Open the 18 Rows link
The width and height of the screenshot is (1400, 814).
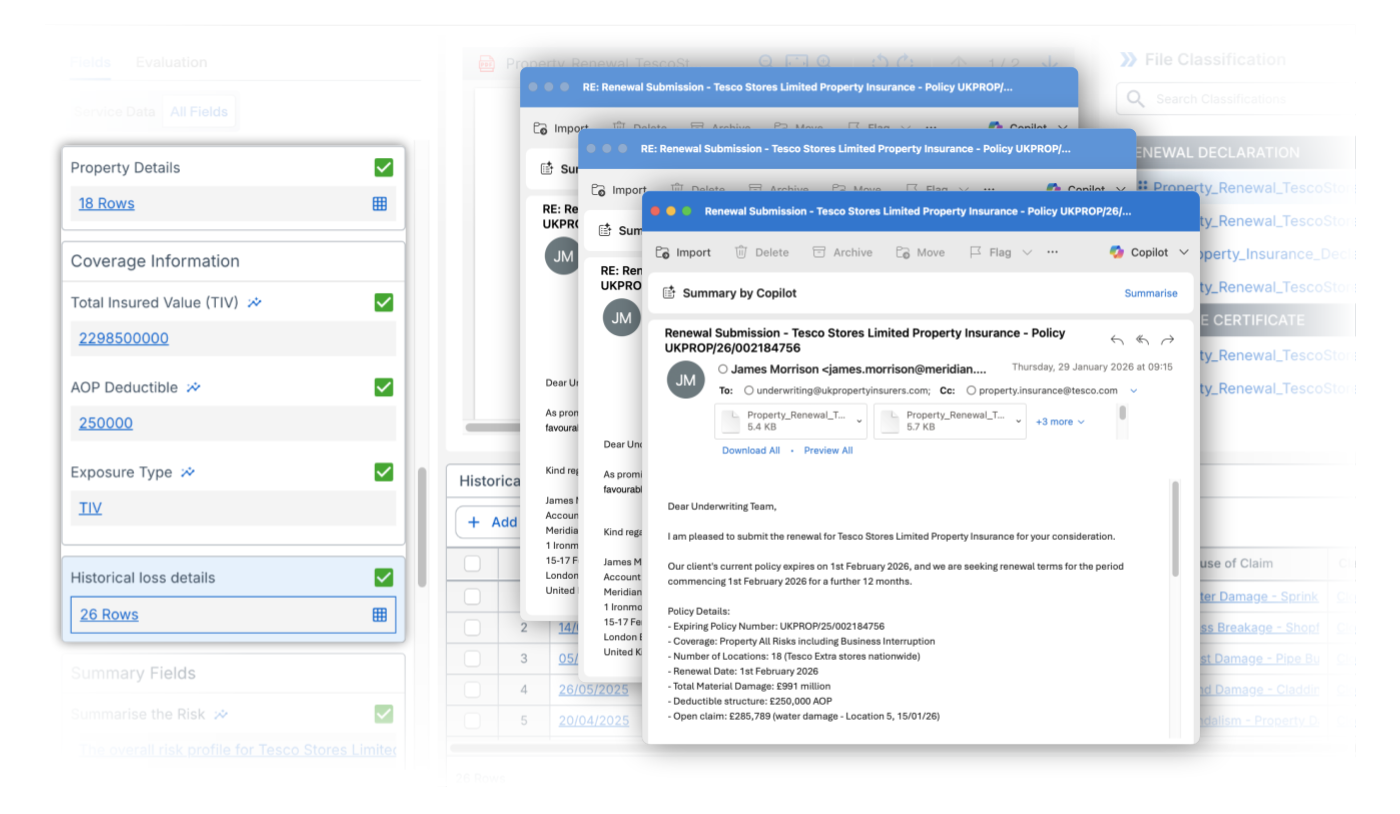click(x=106, y=203)
